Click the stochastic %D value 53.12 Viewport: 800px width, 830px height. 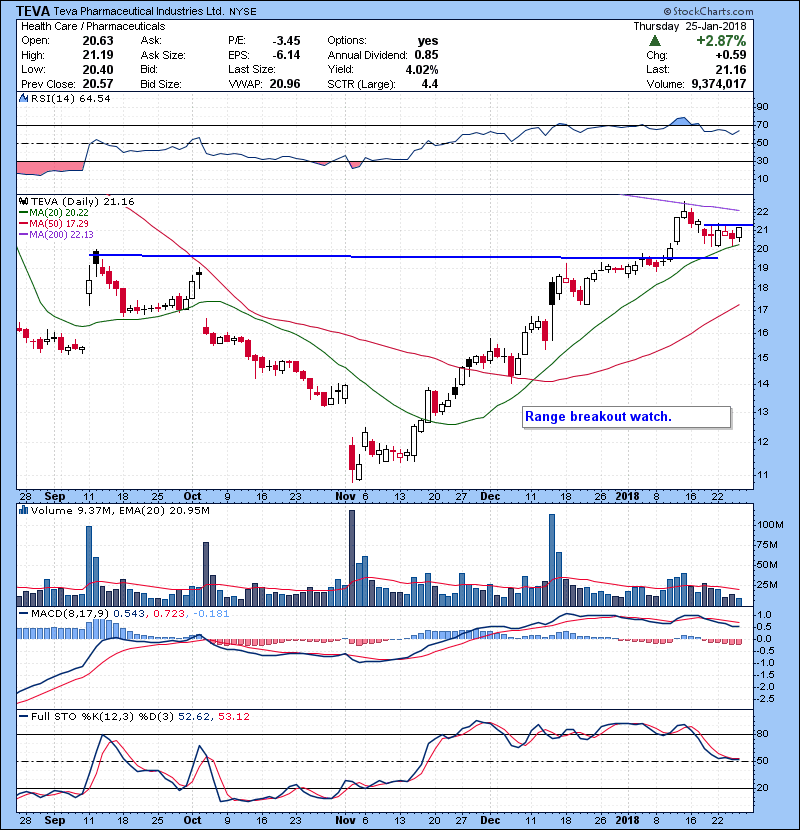(x=233, y=716)
